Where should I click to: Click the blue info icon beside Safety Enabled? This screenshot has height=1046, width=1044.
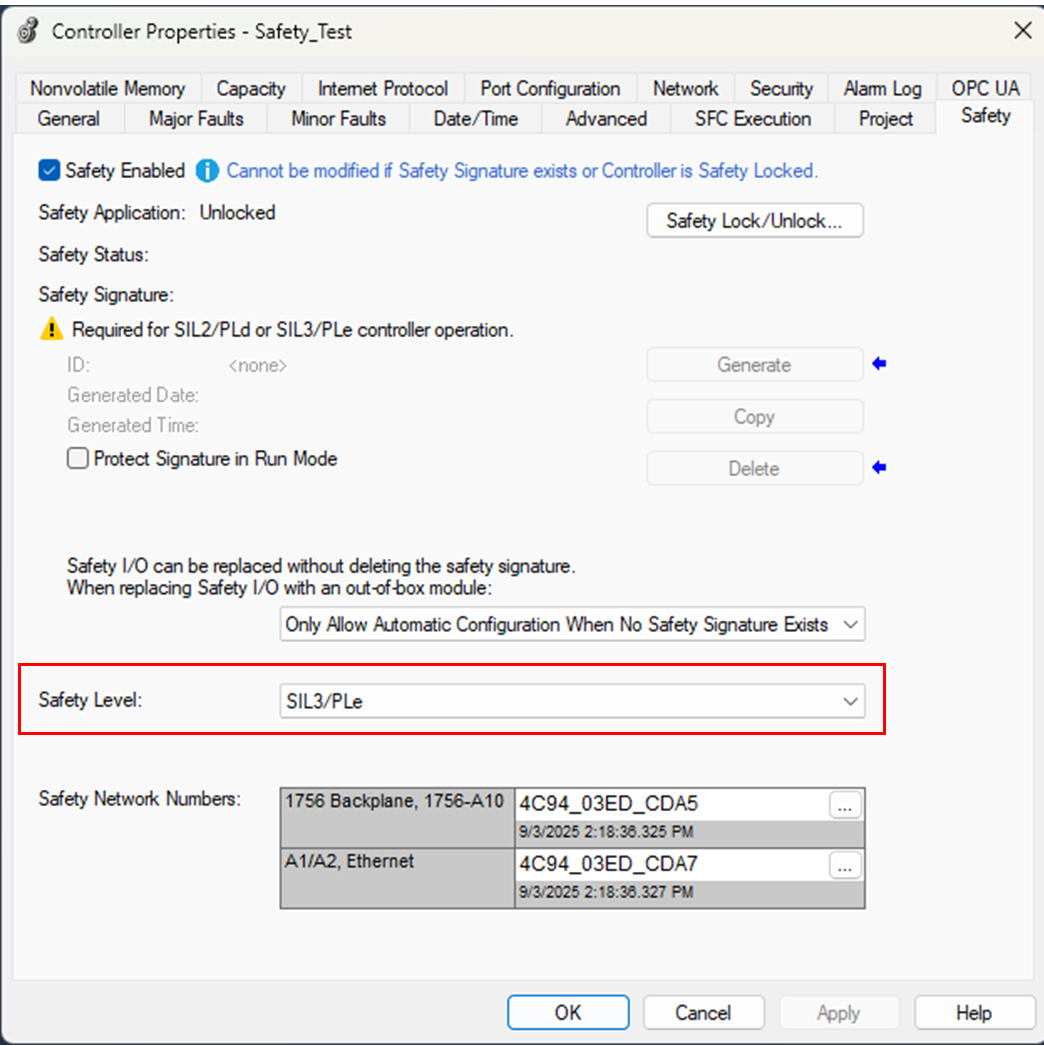point(207,171)
